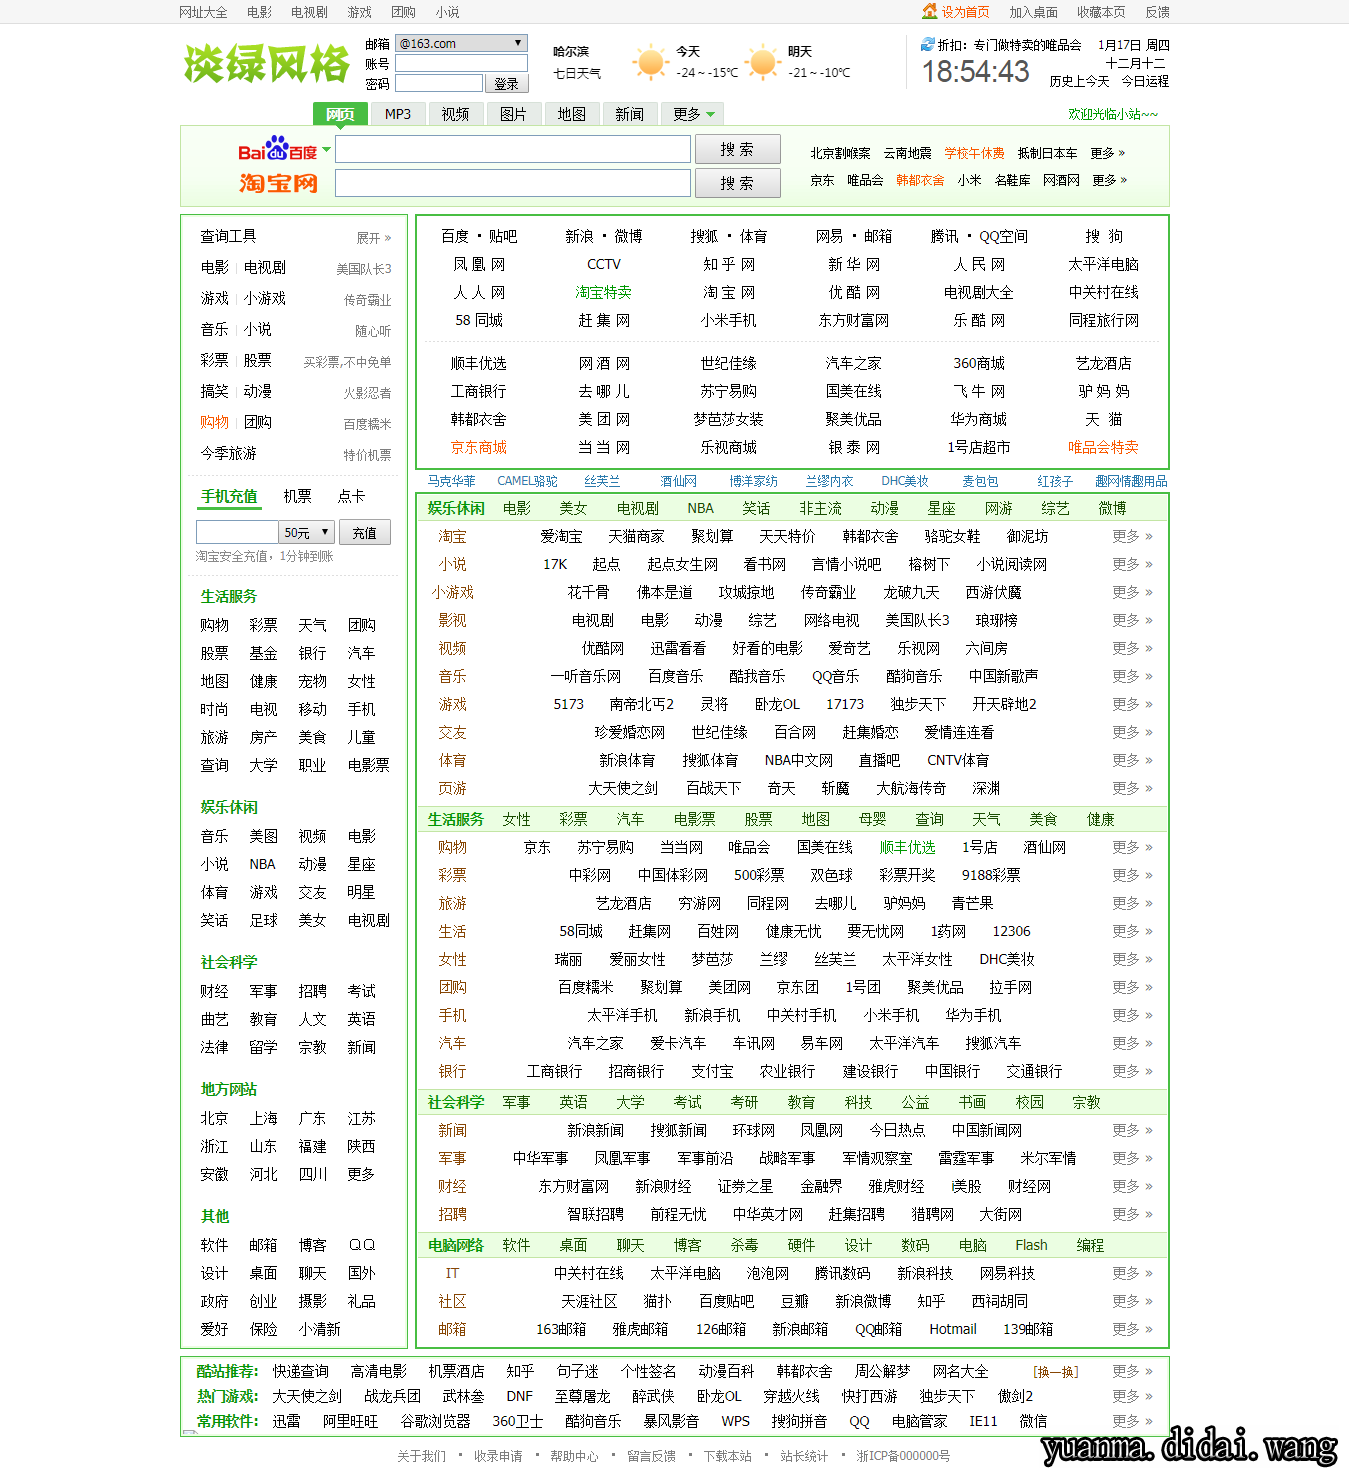Open the 韩都衣舍 hot search link near Taobao
Viewport: 1349px width, 1478px height.
[x=920, y=180]
